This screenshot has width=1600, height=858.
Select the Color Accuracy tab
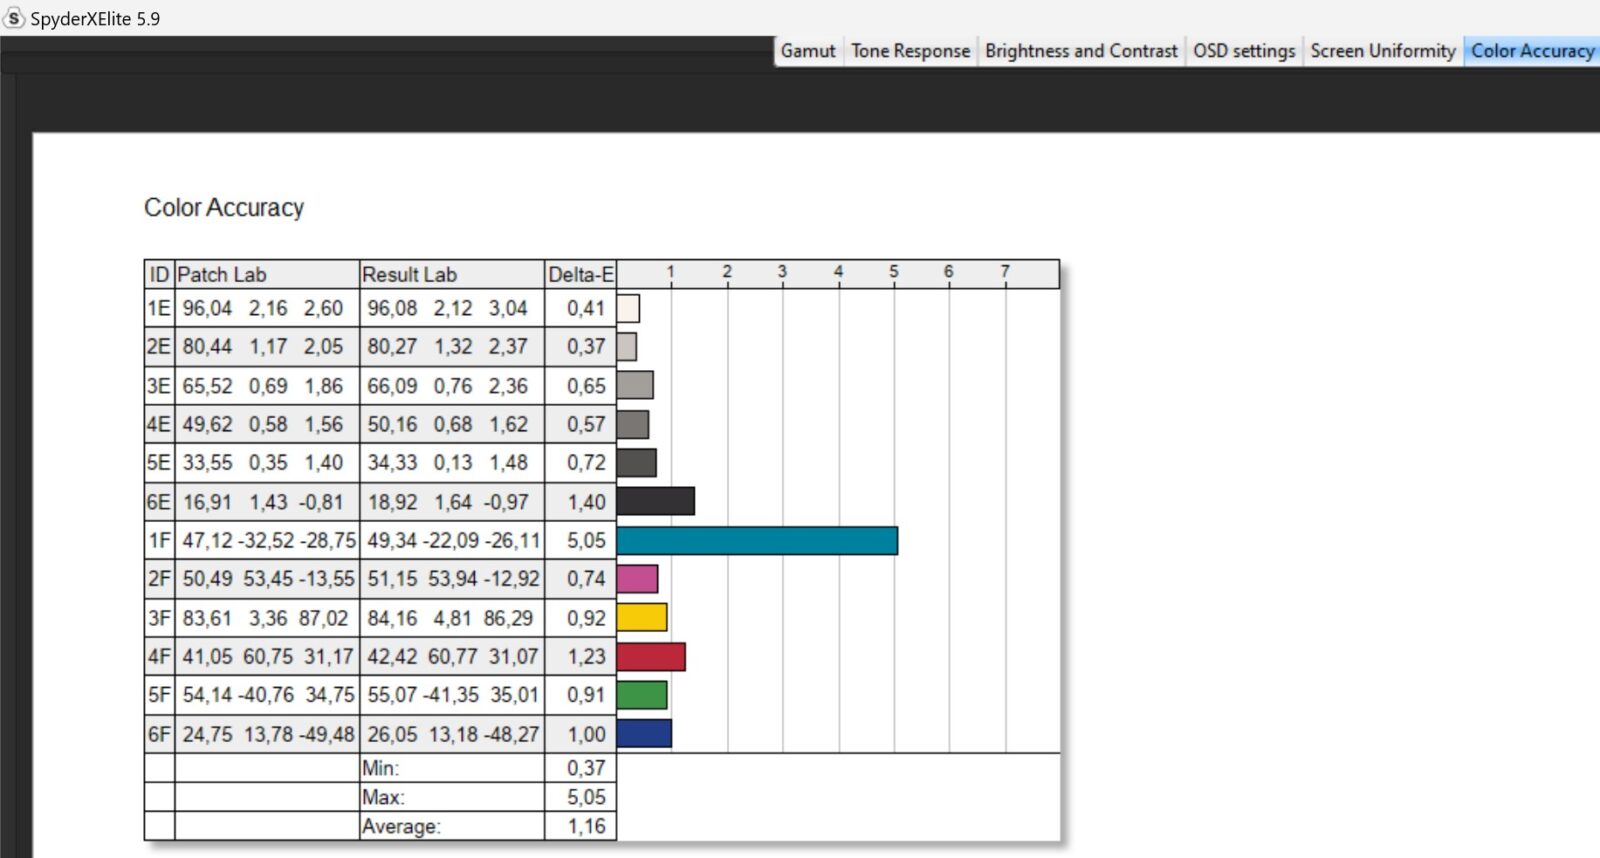1532,51
